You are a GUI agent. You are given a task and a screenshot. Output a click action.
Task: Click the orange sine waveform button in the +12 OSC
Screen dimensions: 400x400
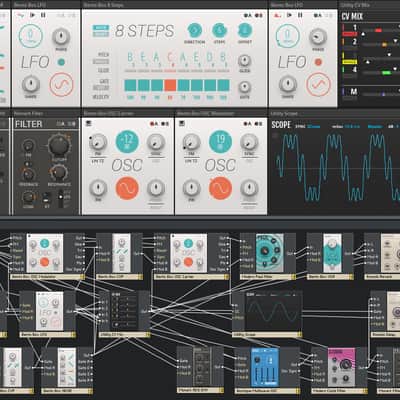click(127, 188)
